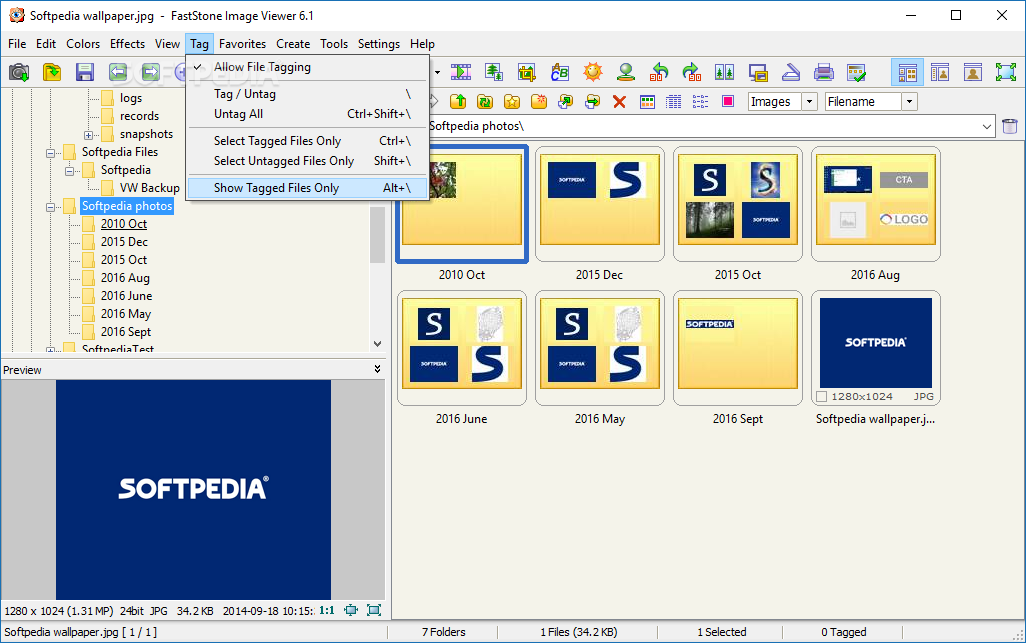Collapse the Softpedia photos tree node
Image resolution: width=1026 pixels, height=643 pixels.
tap(50, 207)
